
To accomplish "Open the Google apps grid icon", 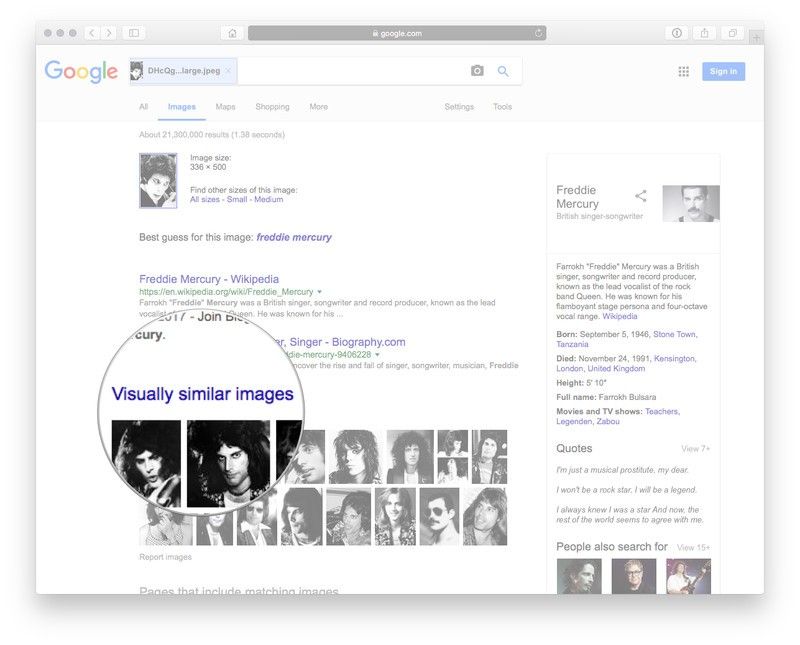I will 683,71.
